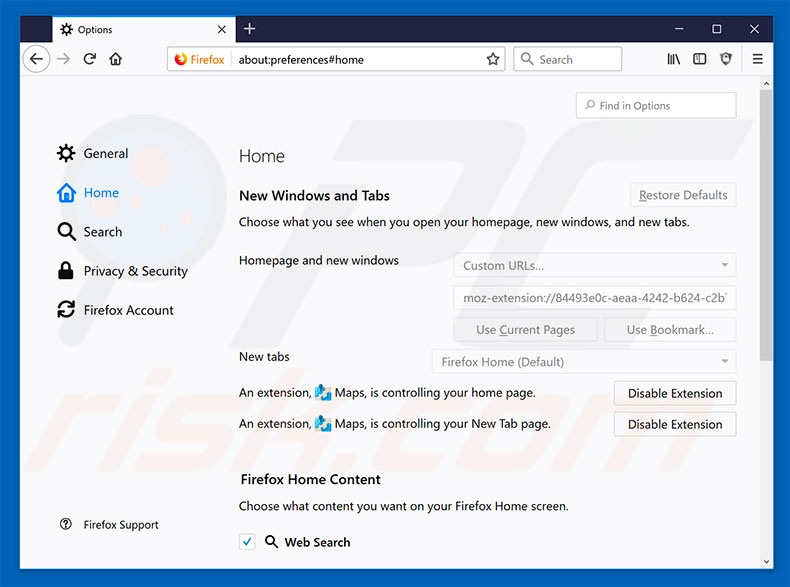Click the Maps extension icon in New Tab notice
790x587 pixels.
point(323,424)
